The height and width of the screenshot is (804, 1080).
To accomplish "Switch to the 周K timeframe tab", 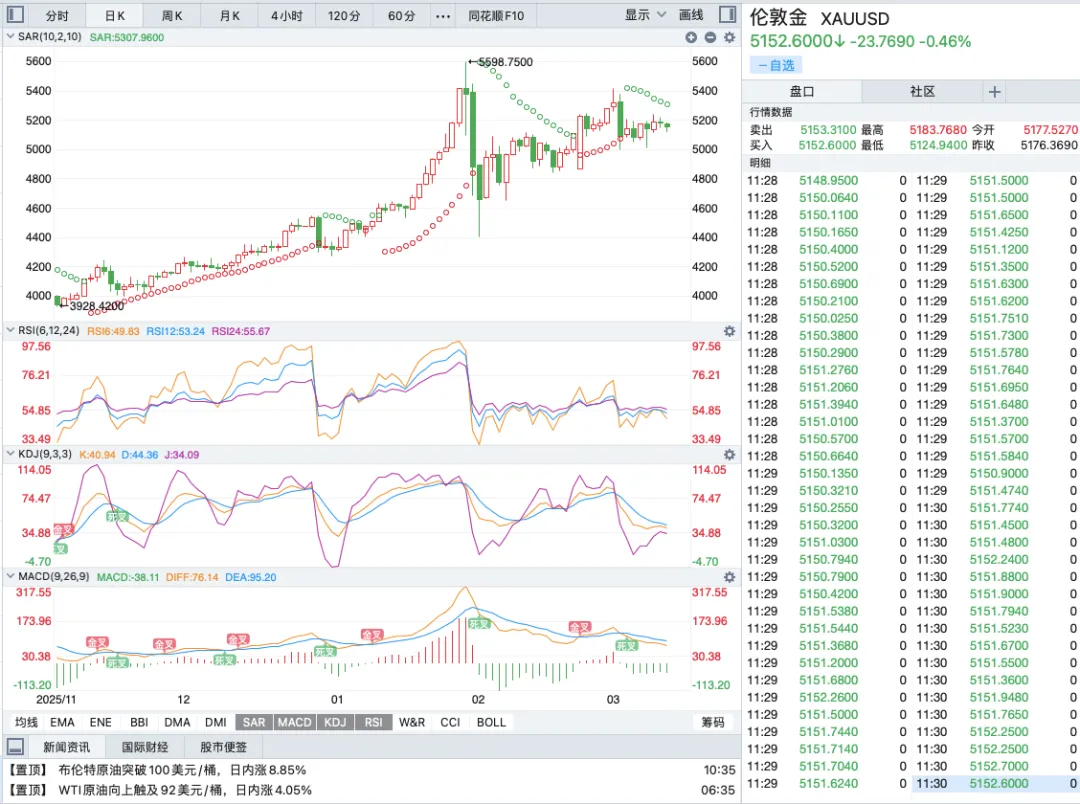I will tap(172, 16).
